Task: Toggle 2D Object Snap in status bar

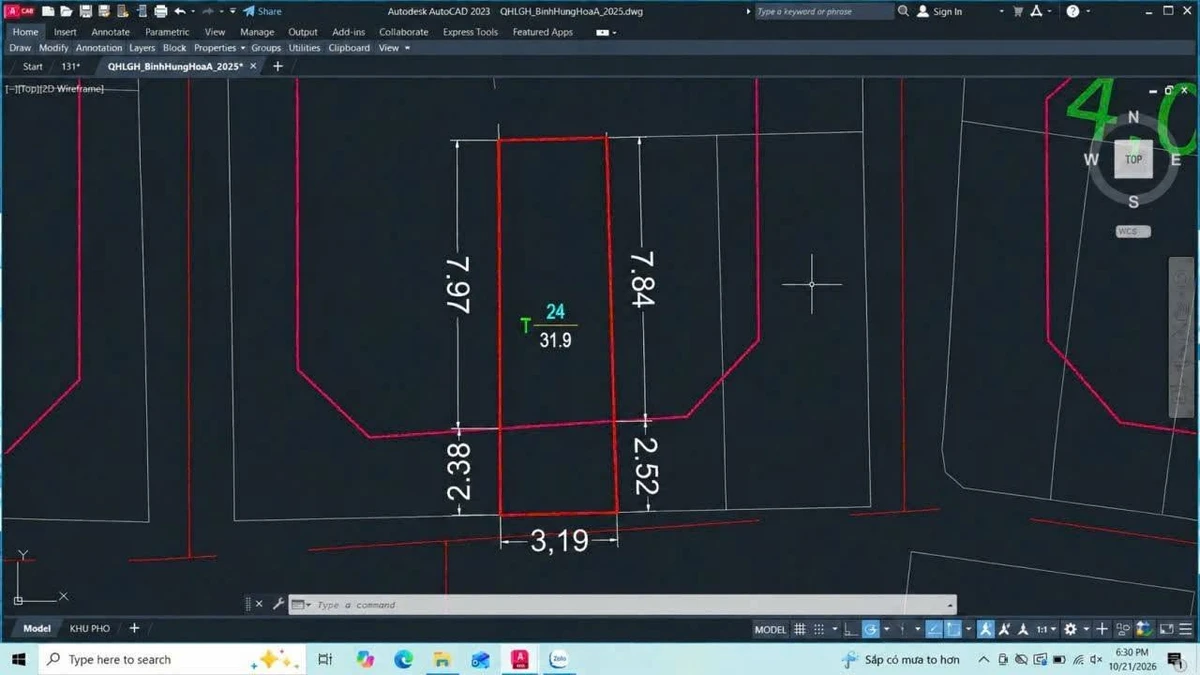Action: point(953,629)
